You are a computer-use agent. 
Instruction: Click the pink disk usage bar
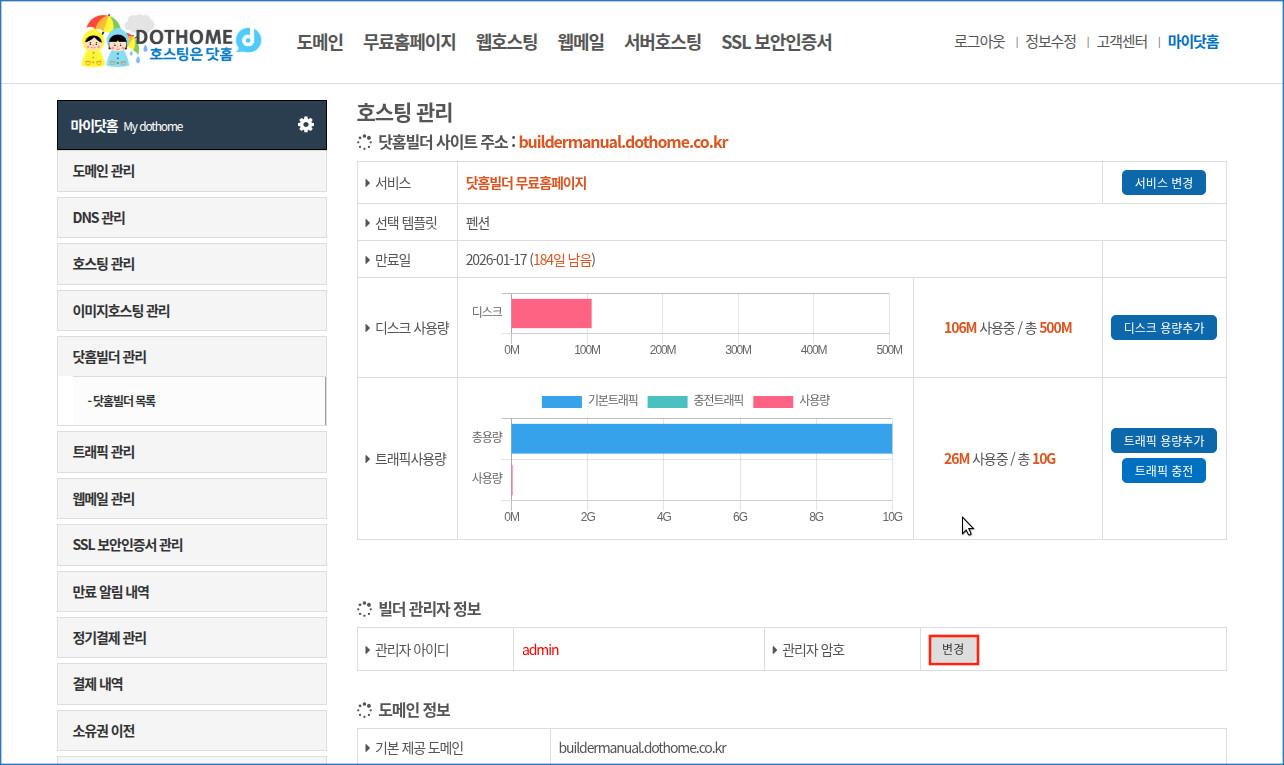click(551, 313)
